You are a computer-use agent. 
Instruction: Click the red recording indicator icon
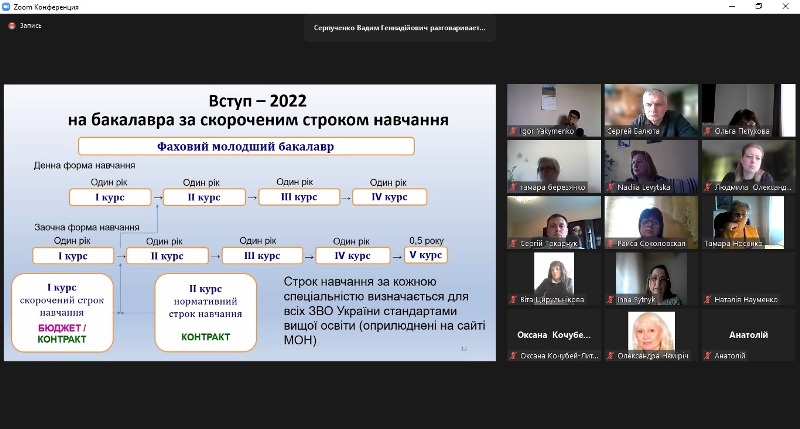[12, 26]
